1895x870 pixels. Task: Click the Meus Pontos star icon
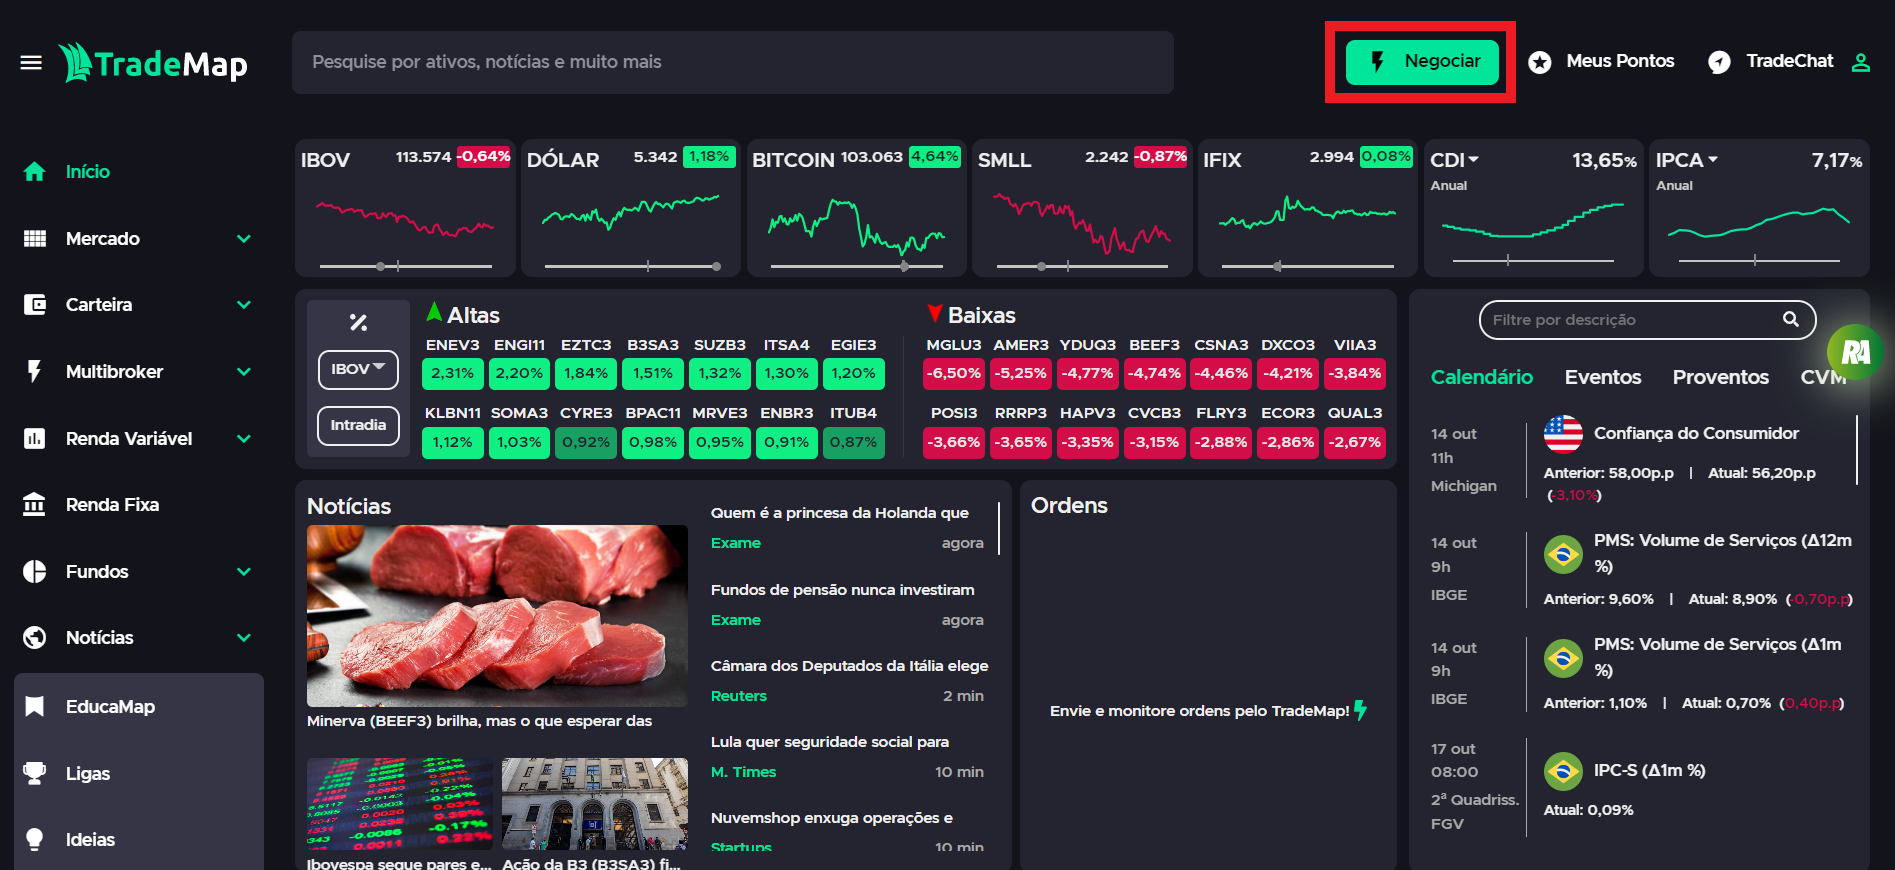1540,62
